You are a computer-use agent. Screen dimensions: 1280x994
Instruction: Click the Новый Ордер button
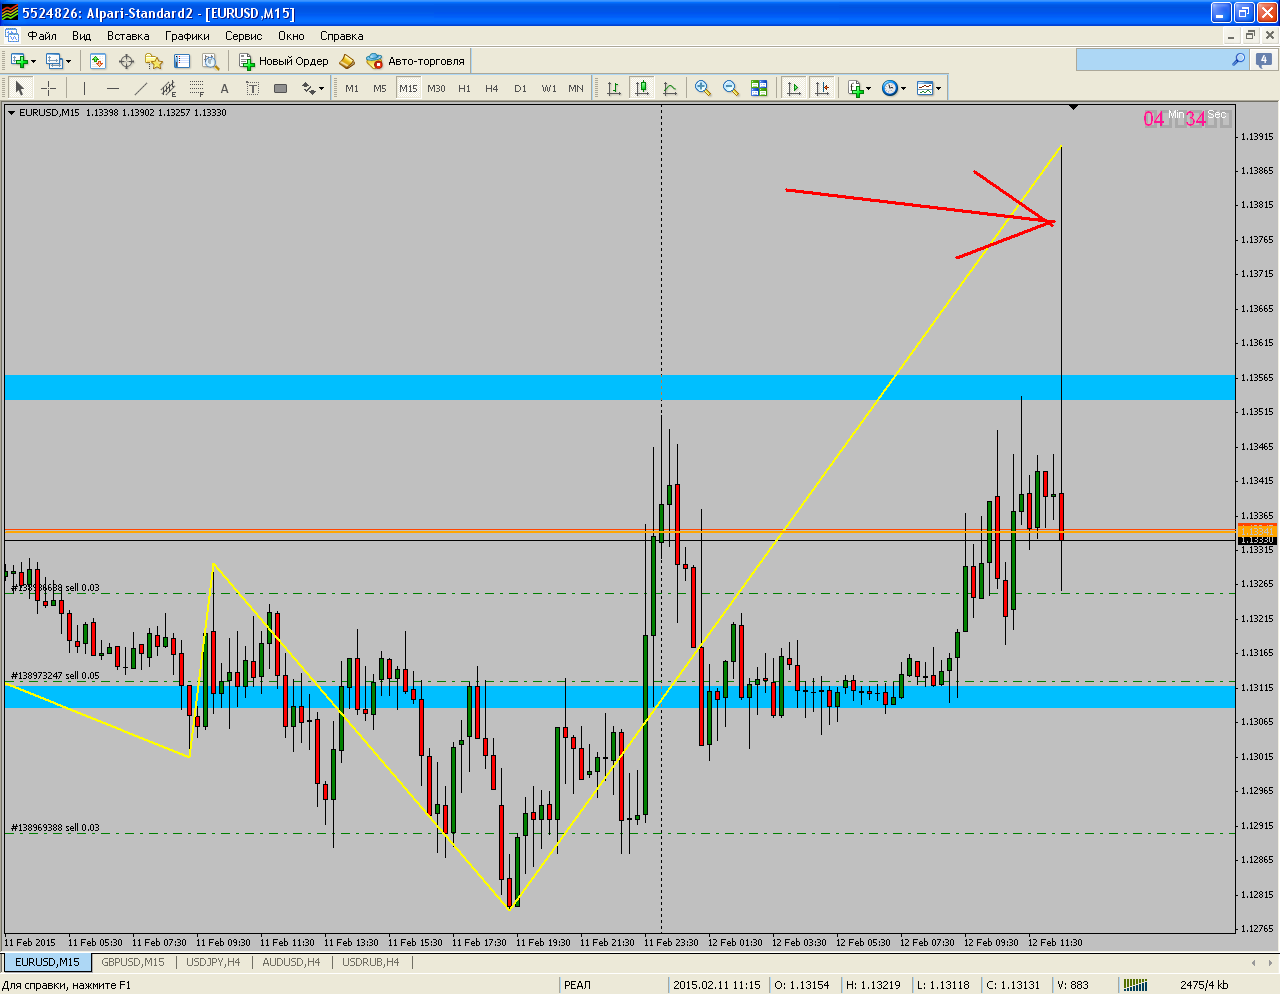(x=284, y=61)
